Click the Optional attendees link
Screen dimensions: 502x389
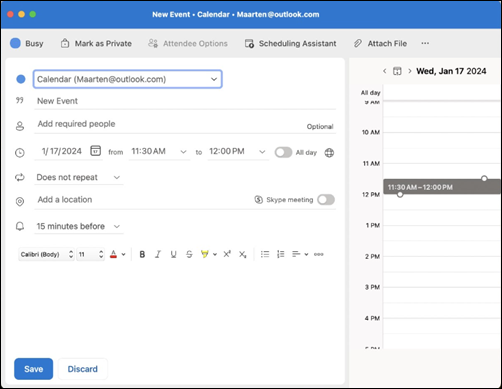coord(320,127)
